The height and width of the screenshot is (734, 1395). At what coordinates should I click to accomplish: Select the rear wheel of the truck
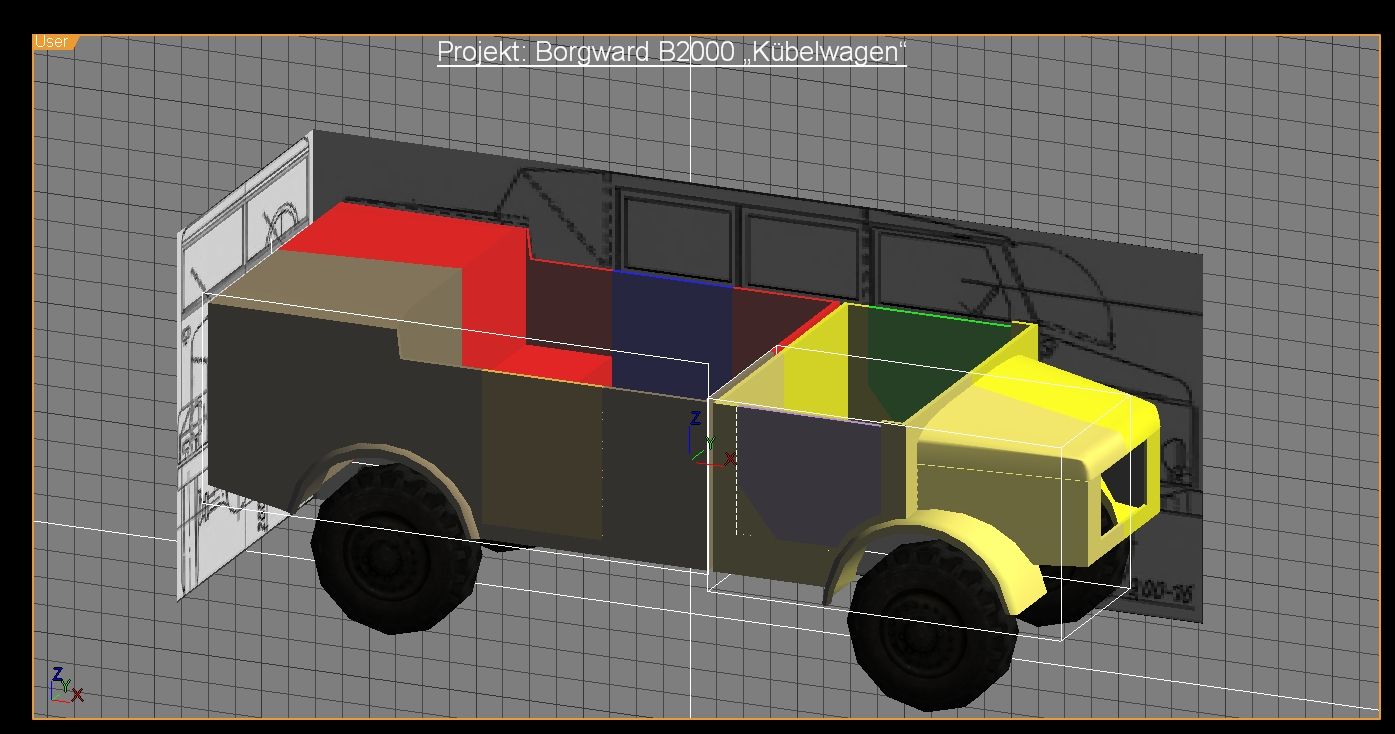(396, 550)
